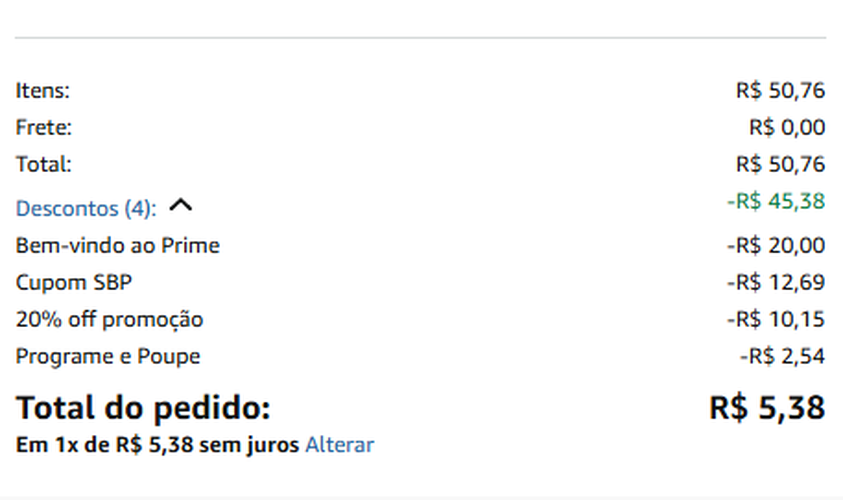843x500 pixels.
Task: Select the Itens label
Action: (x=43, y=91)
